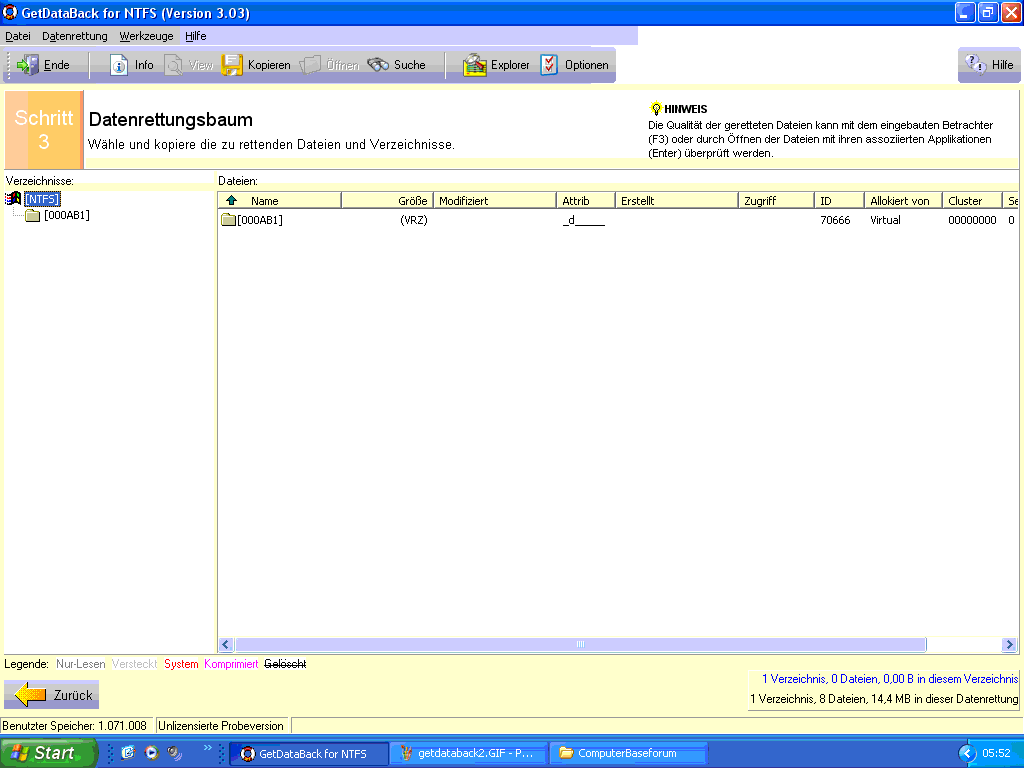1024x768 pixels.
Task: Sort by Modifiziert column header
Action: tap(494, 200)
